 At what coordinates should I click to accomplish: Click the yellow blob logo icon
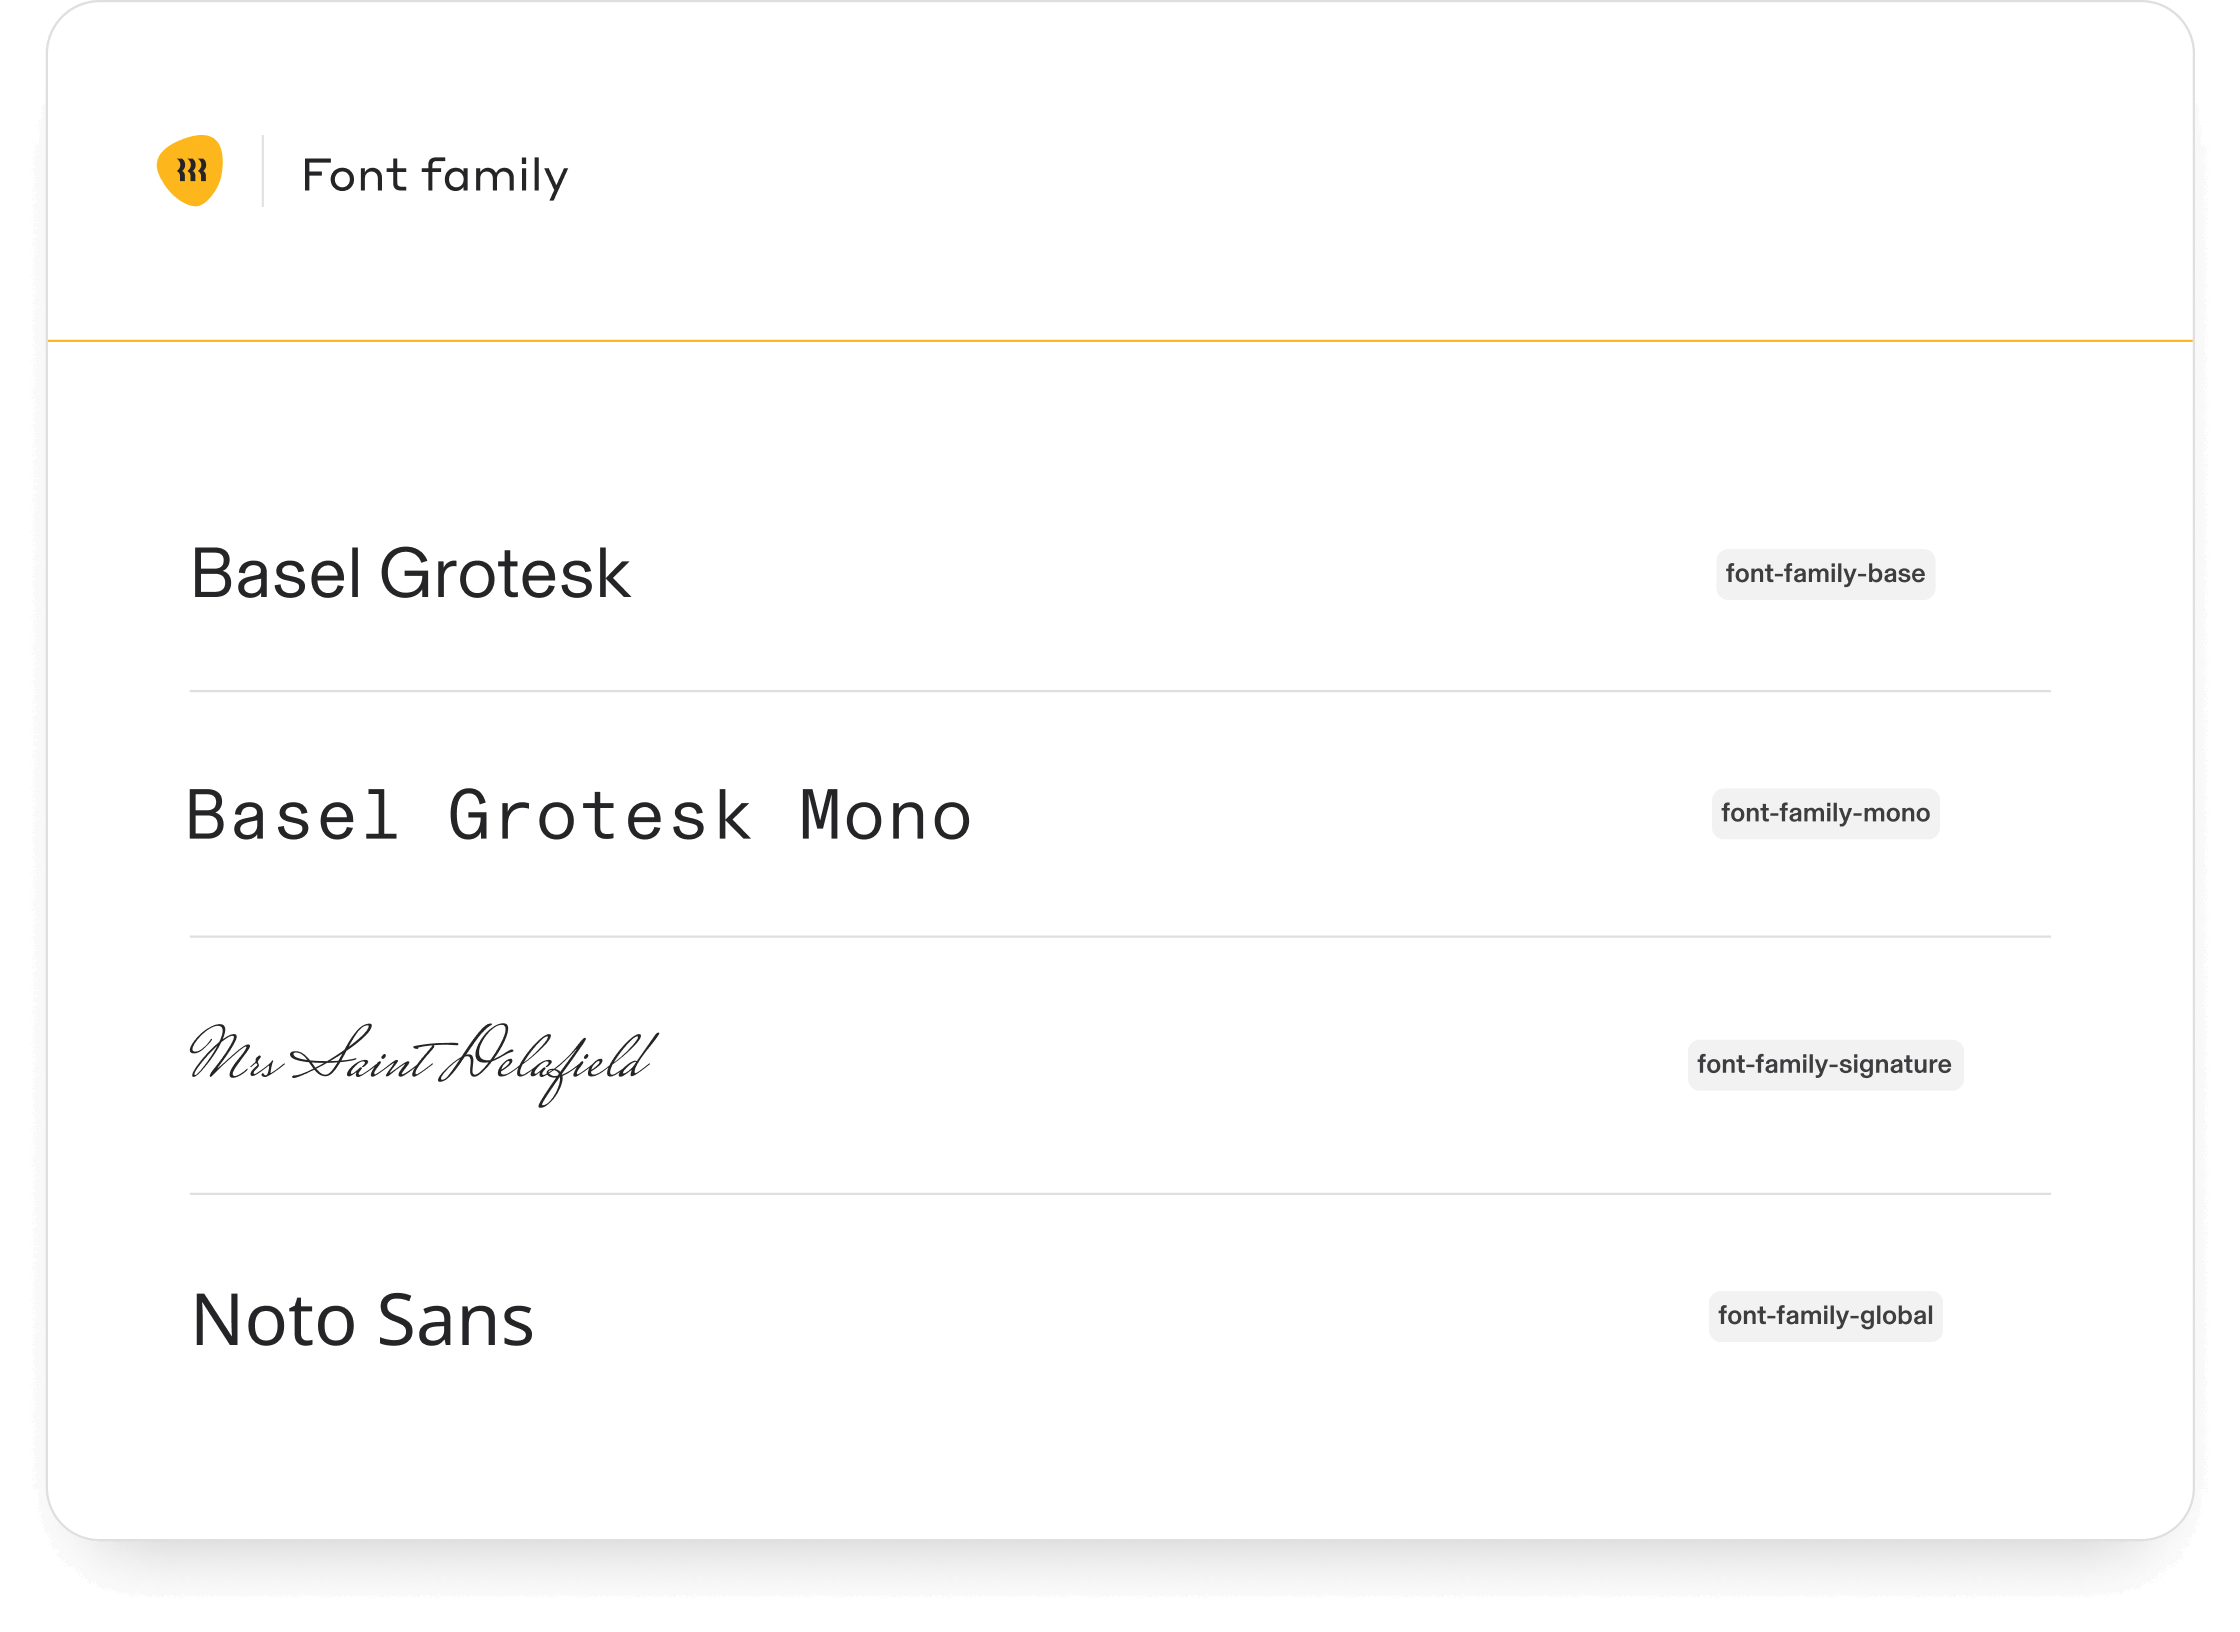pos(190,171)
